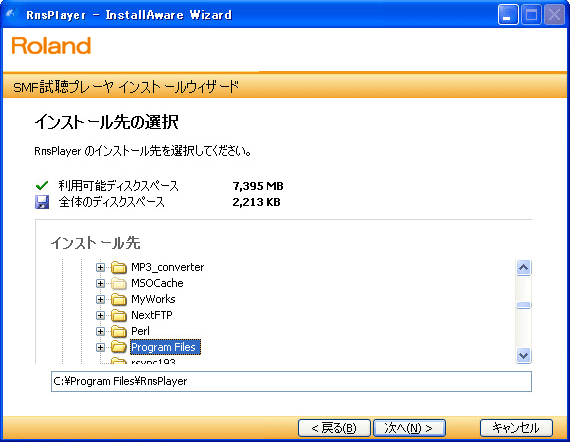Viewport: 570px width, 442px height.
Task: Click the Perl folder icon
Action: coord(119,332)
